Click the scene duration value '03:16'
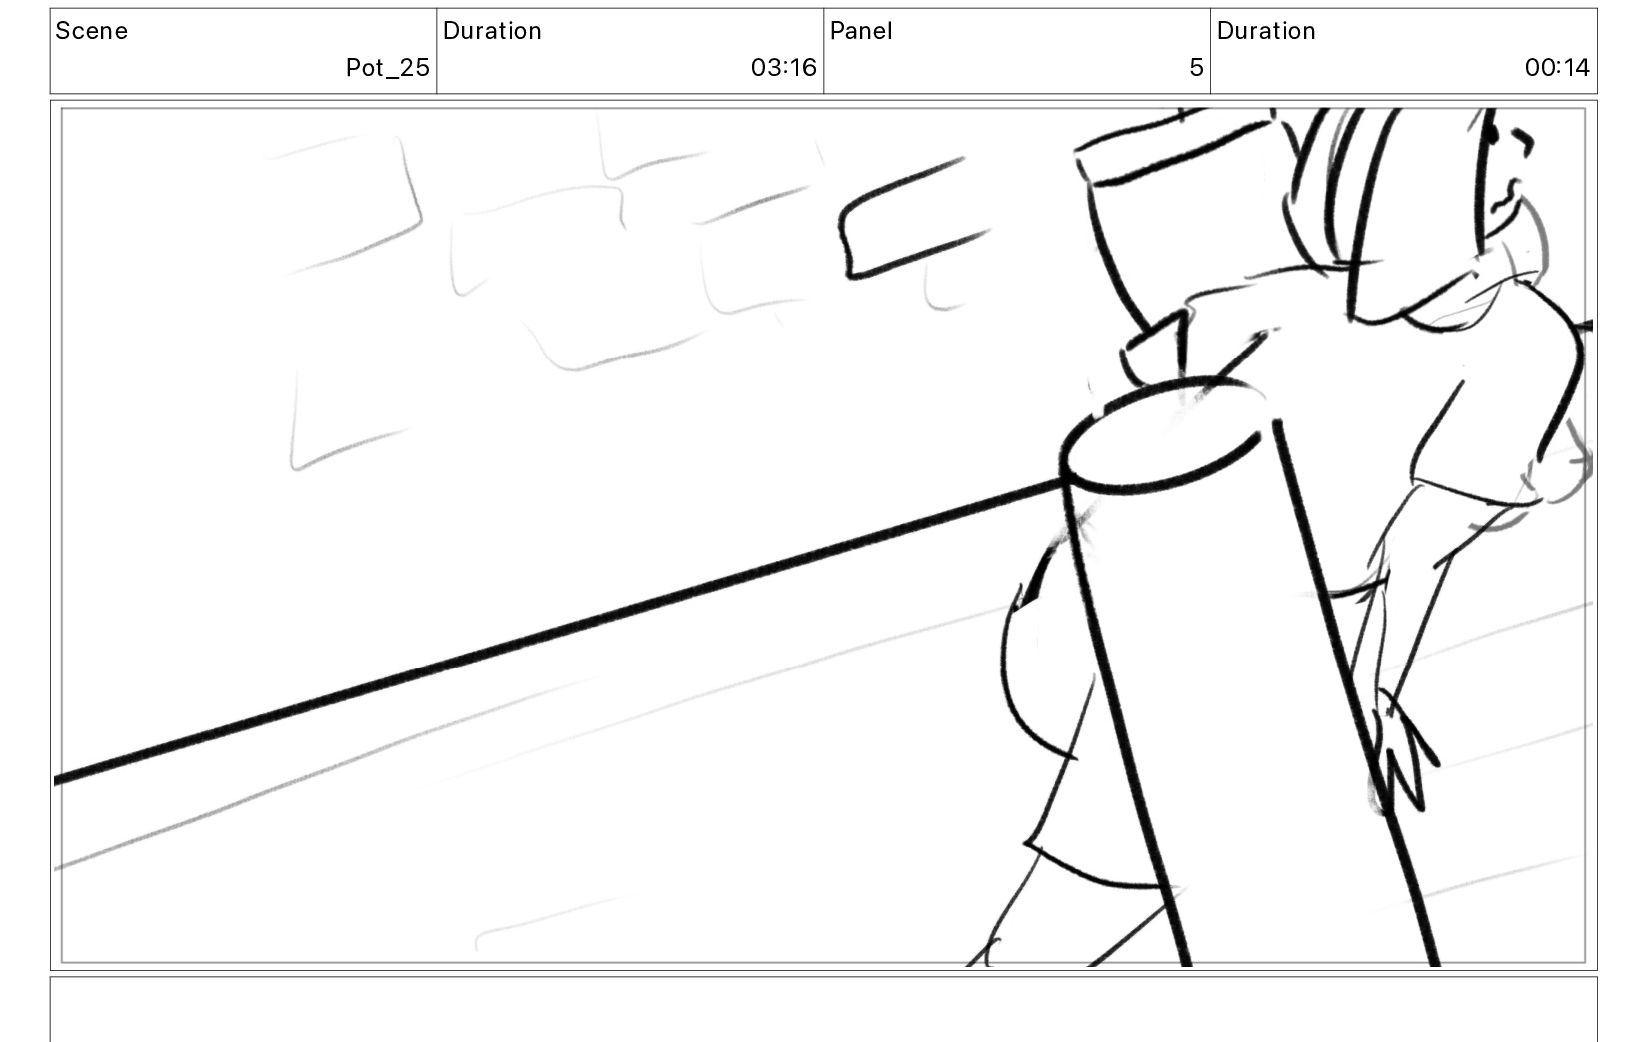 pos(783,68)
